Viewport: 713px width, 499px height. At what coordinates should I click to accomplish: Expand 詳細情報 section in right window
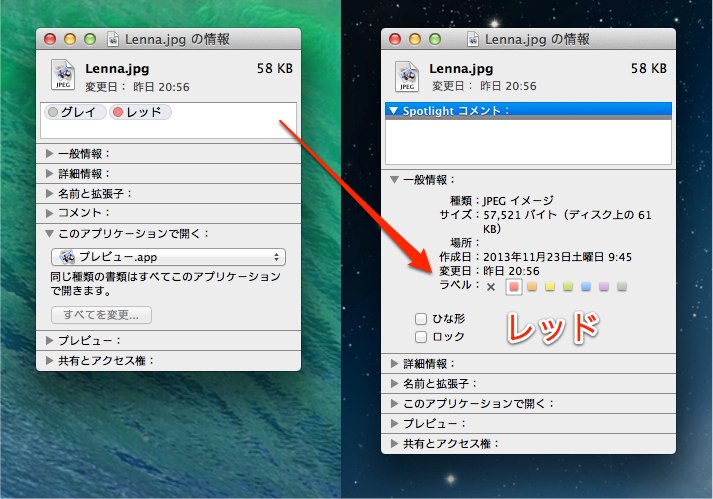pyautogui.click(x=394, y=363)
